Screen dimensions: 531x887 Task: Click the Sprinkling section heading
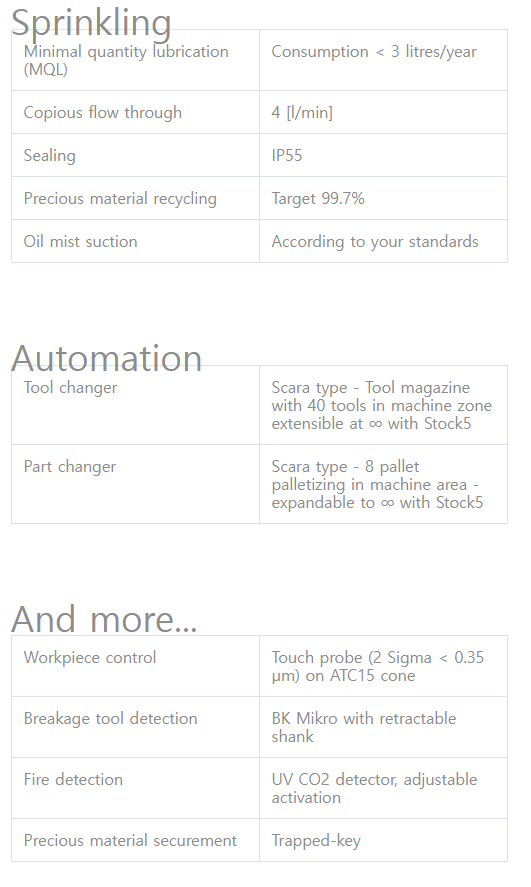pos(91,23)
